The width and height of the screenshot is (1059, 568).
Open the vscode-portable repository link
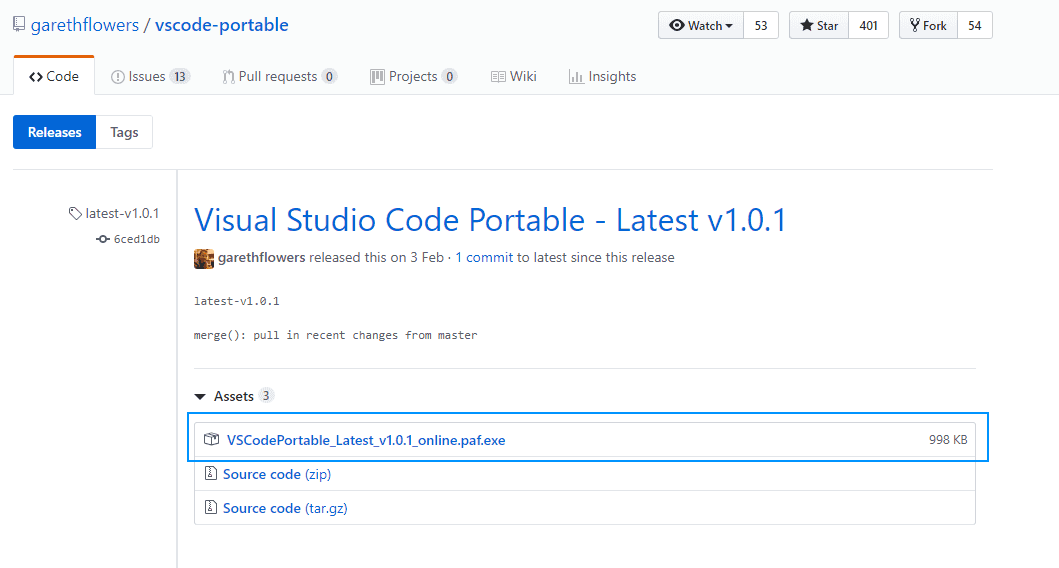click(222, 25)
